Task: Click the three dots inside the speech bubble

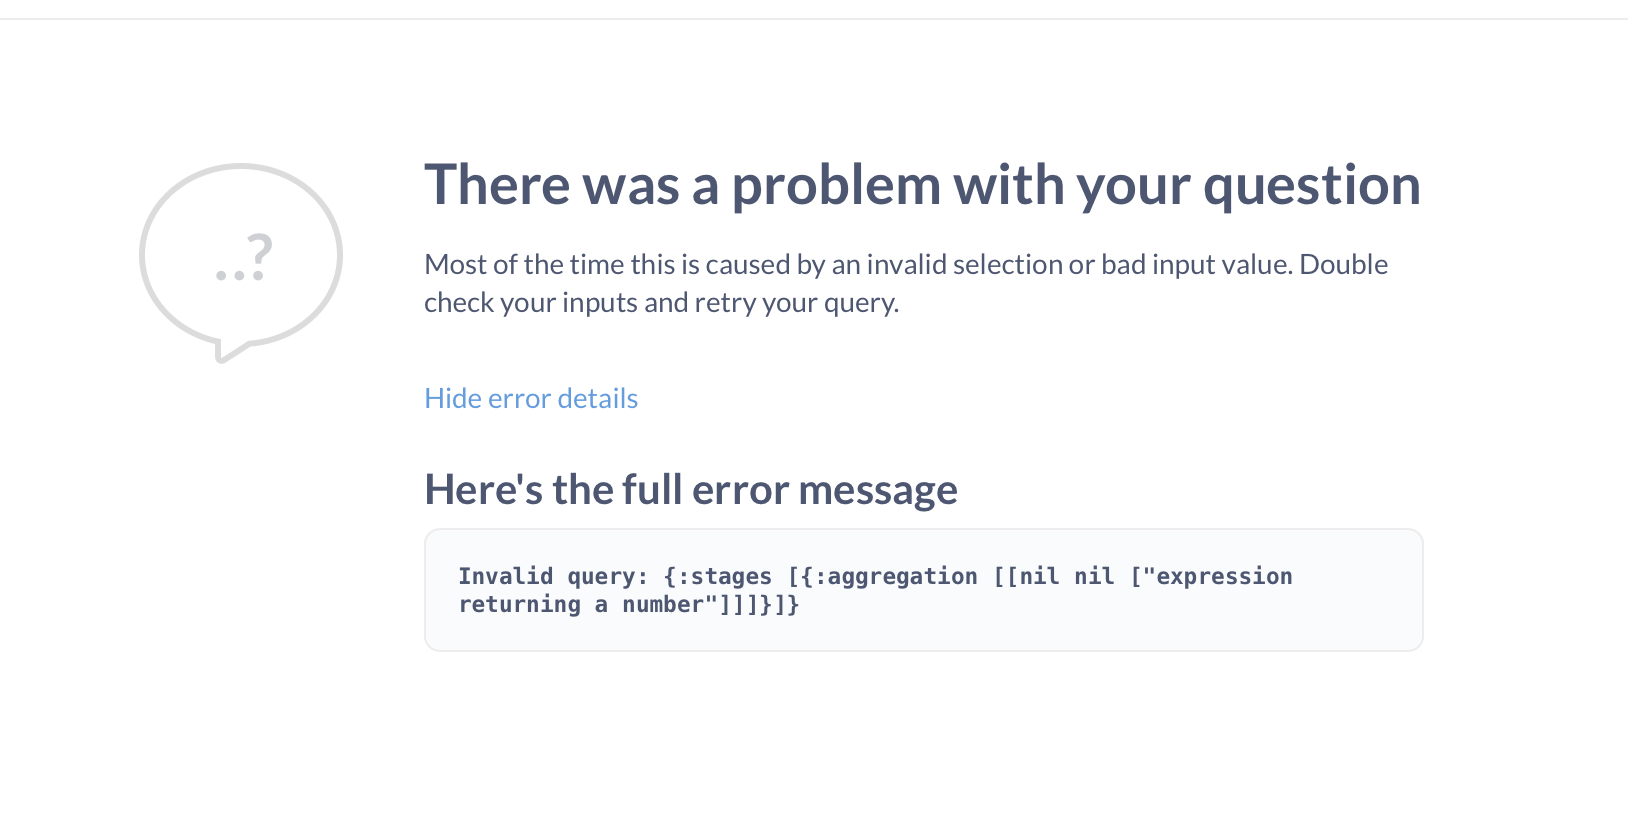Action: (x=240, y=275)
